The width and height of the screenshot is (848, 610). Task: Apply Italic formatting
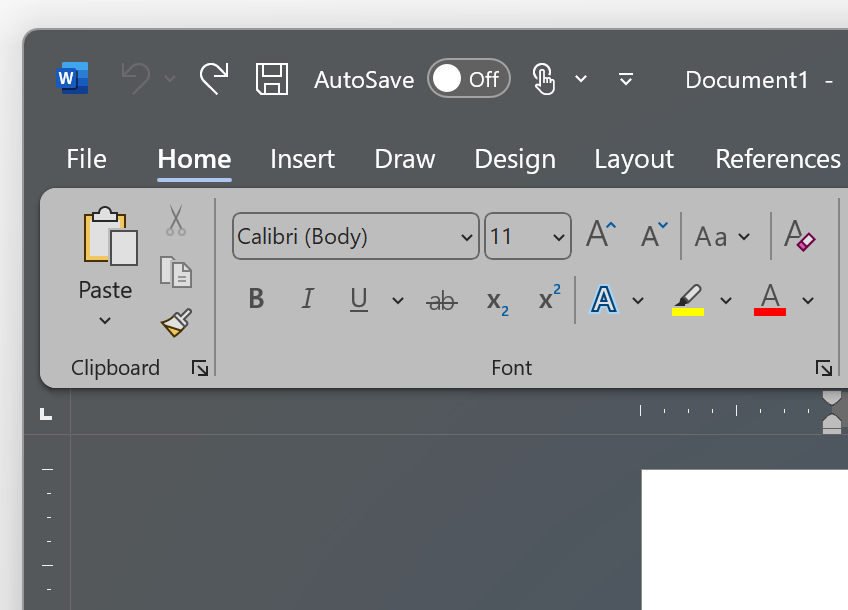click(307, 298)
